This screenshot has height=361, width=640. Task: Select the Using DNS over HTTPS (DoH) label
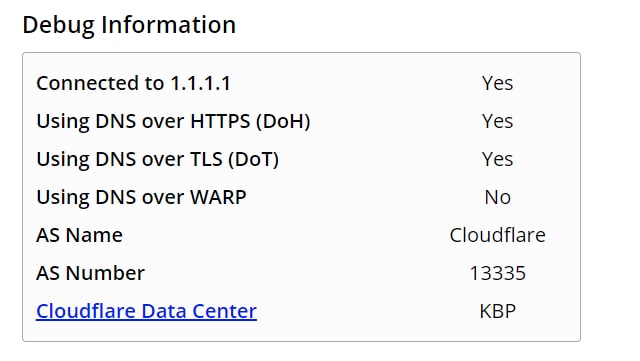pos(173,122)
